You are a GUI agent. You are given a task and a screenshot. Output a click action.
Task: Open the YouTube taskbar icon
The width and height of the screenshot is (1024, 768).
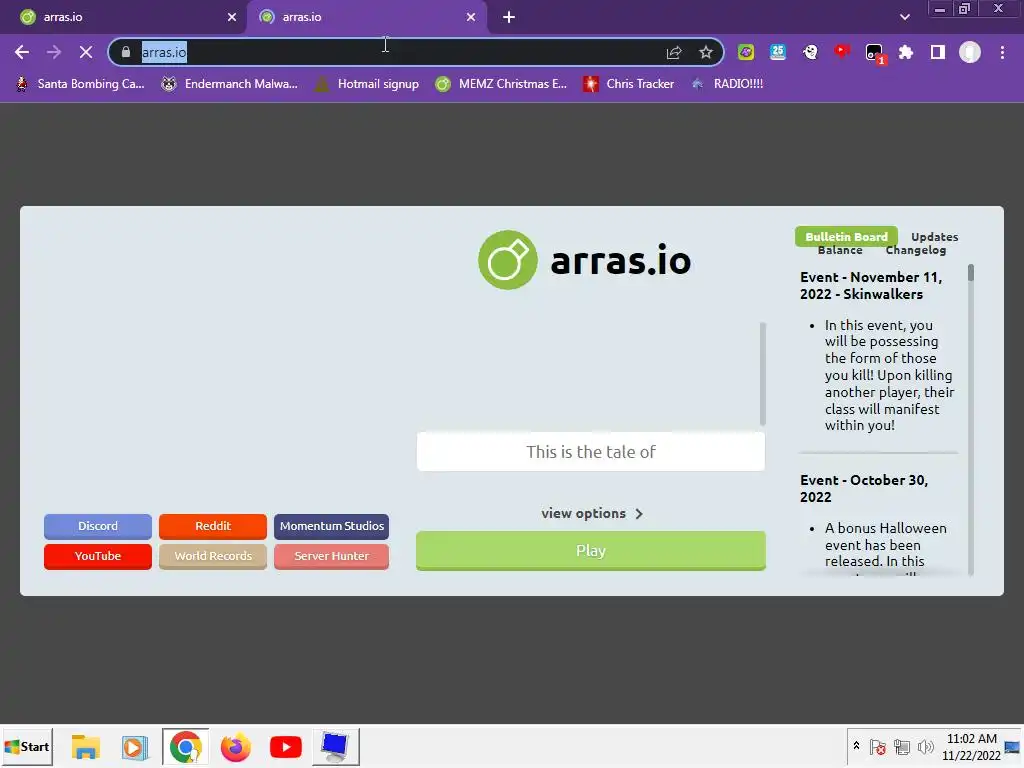point(285,747)
